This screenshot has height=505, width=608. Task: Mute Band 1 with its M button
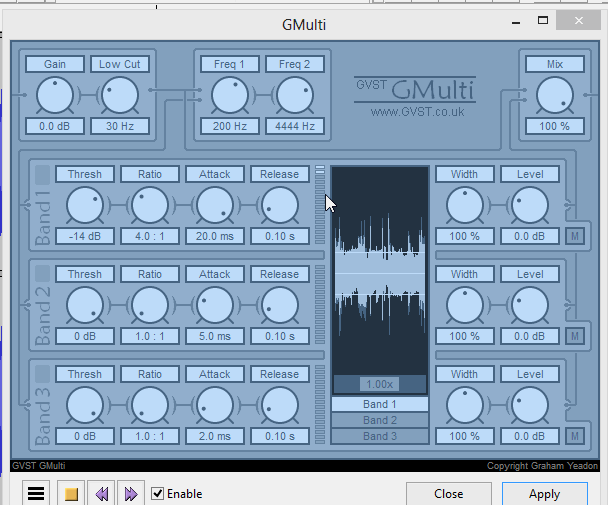(x=575, y=236)
